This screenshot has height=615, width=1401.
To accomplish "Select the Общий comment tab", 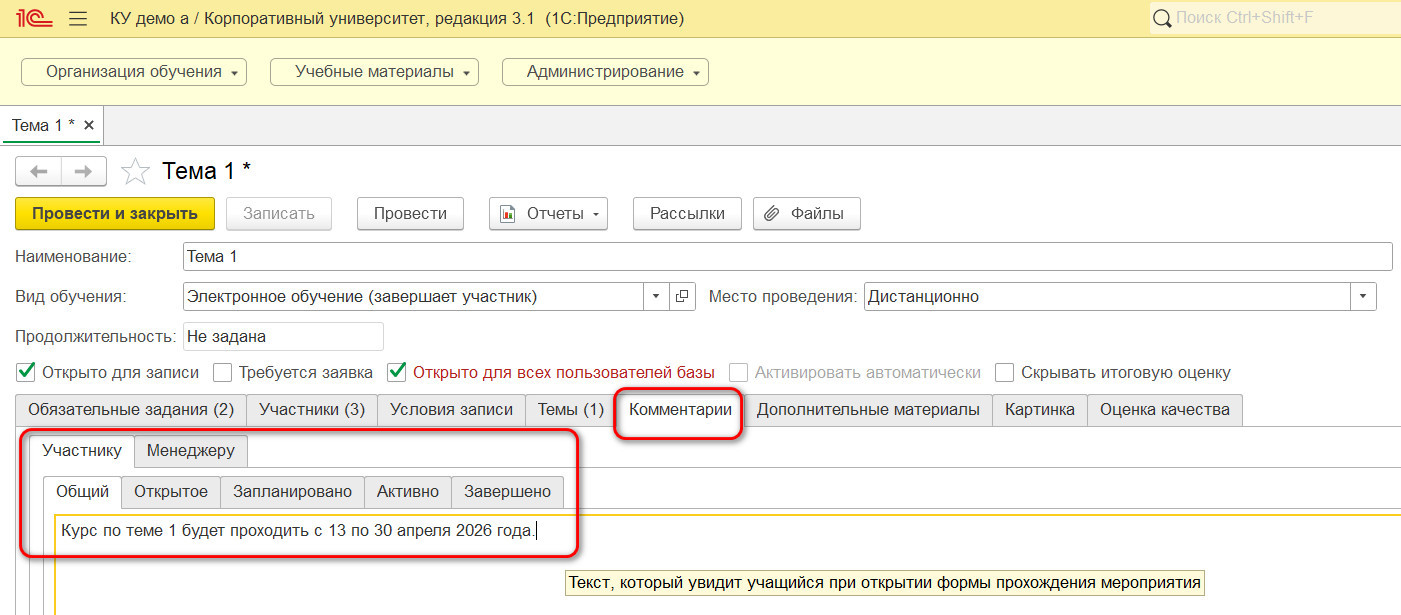I will tap(82, 491).
